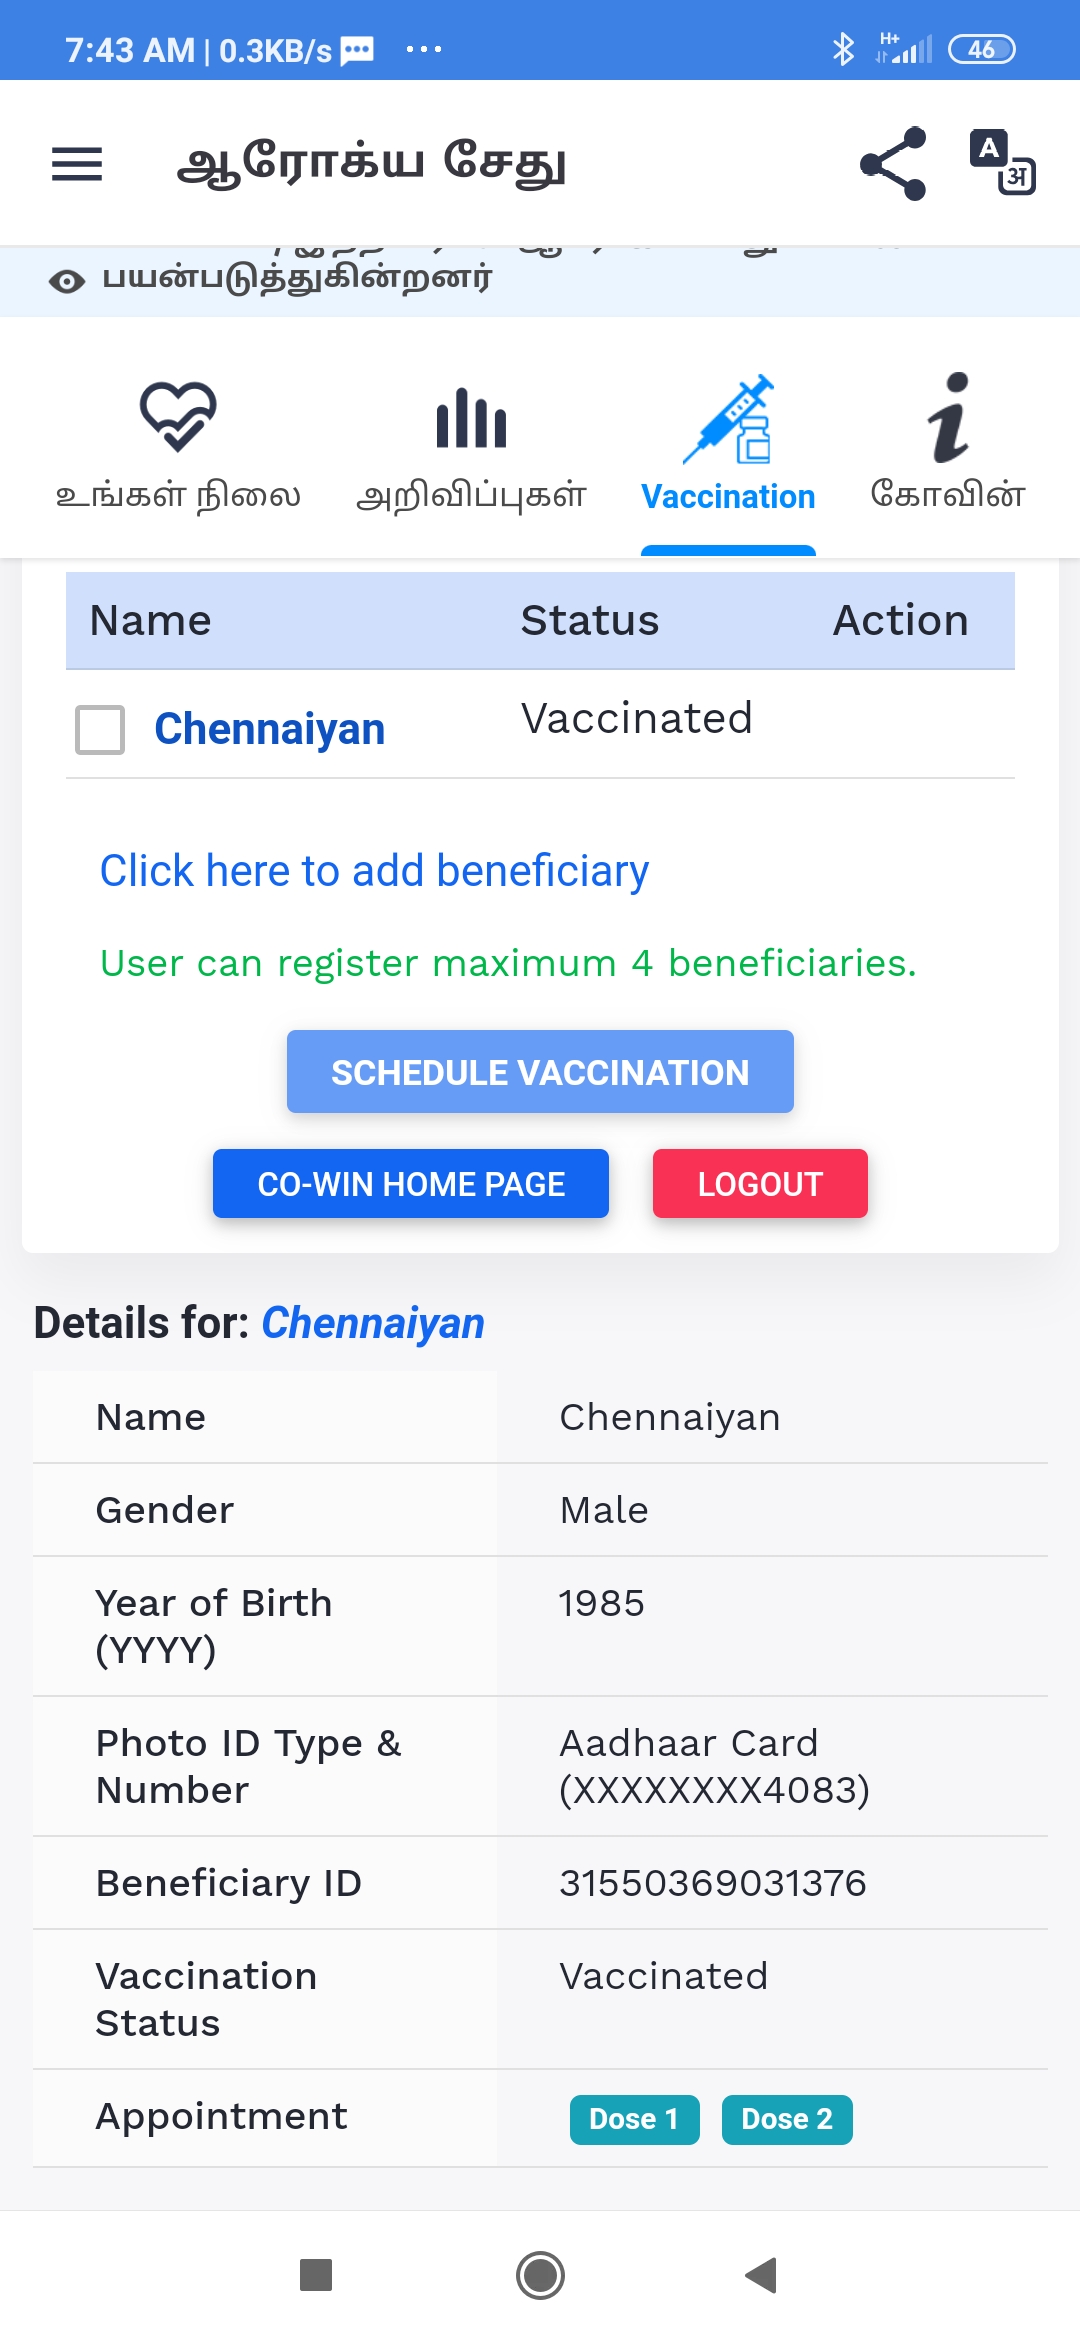Select the syringe Vaccination icon
Image resolution: width=1080 pixels, height=2340 pixels.
coord(729,420)
